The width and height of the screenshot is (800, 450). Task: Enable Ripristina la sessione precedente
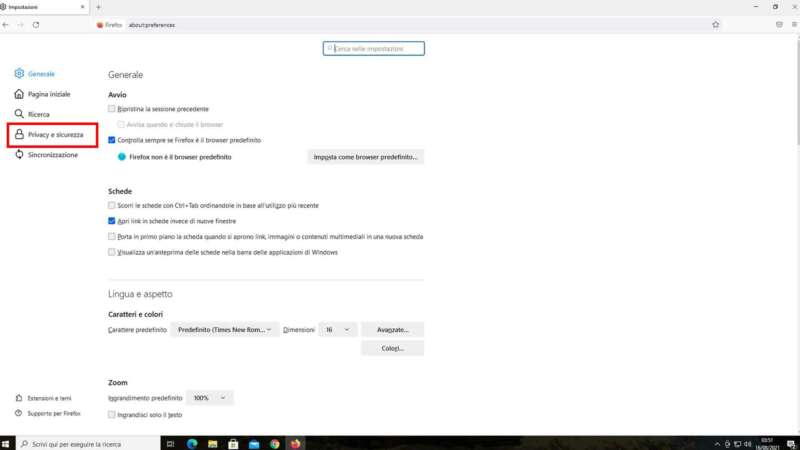pos(112,109)
